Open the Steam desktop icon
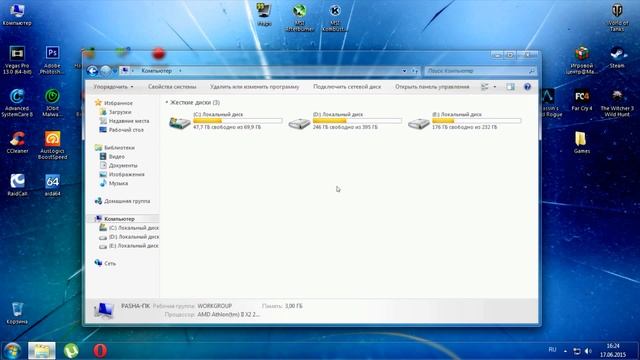The height and width of the screenshot is (360, 640). 617,57
